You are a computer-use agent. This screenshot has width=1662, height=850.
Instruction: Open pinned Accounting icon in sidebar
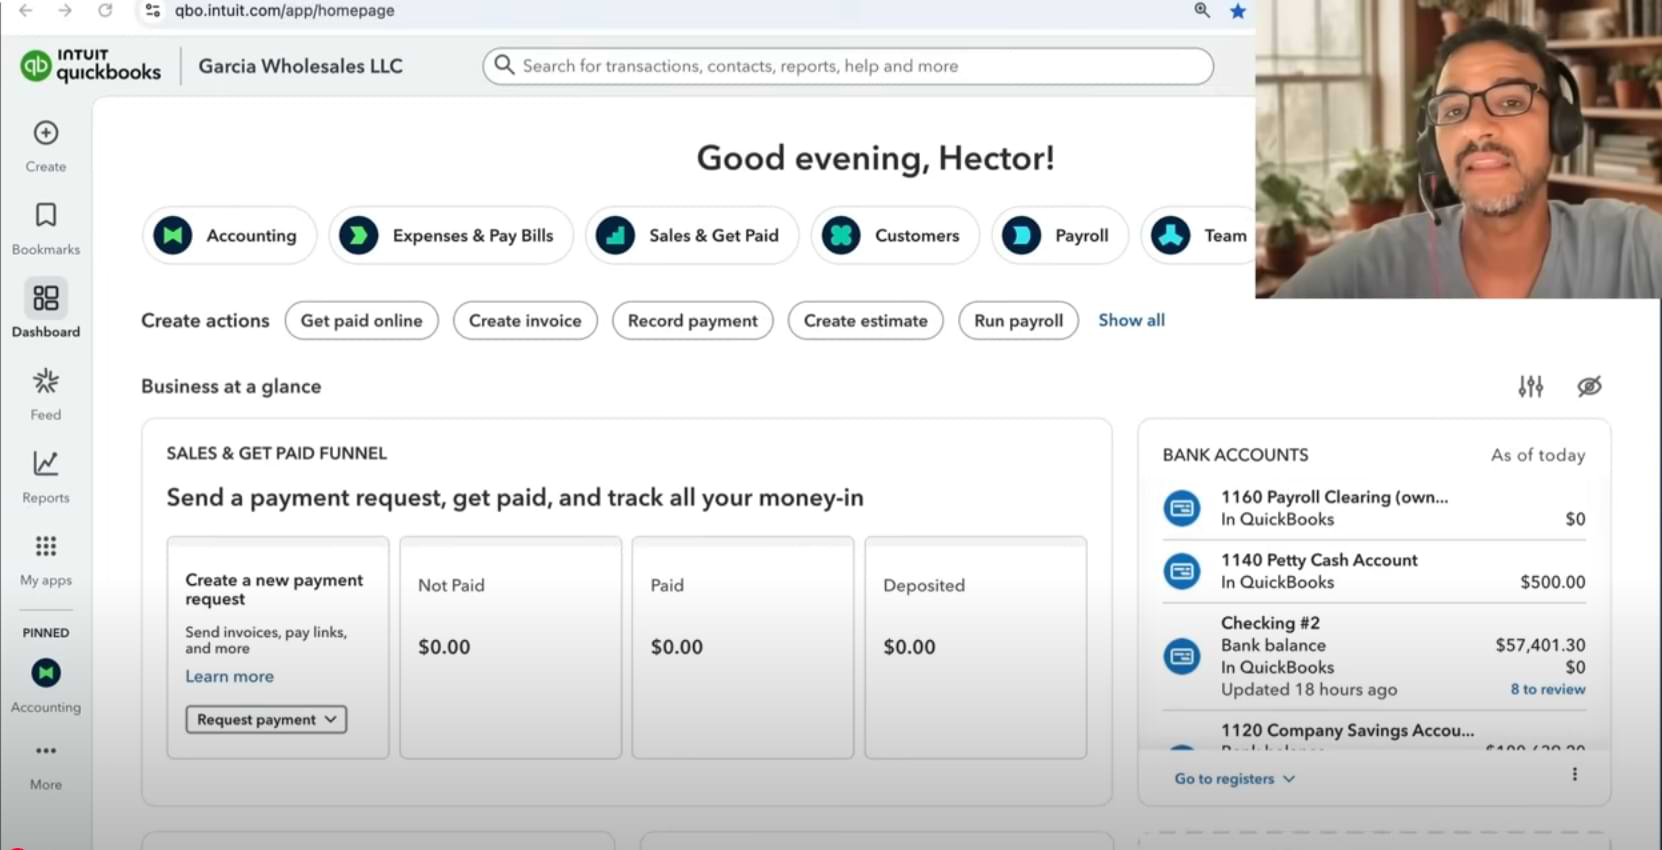46,673
